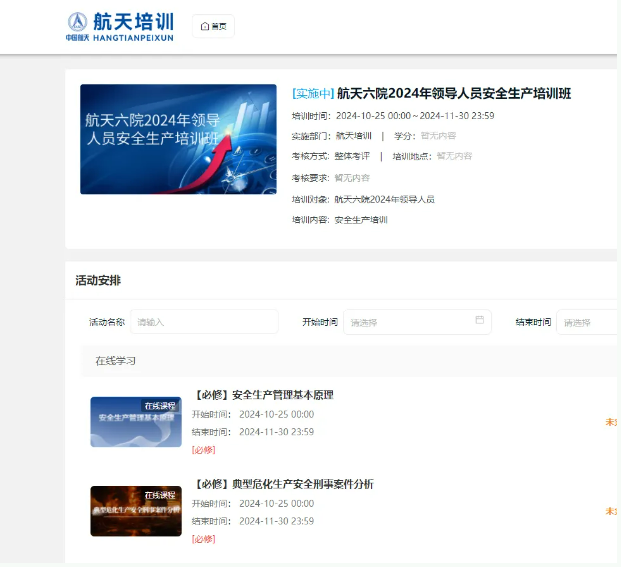Image resolution: width=621 pixels, height=567 pixels.
Task: Open the 结束时间 date picker
Action: pos(588,323)
